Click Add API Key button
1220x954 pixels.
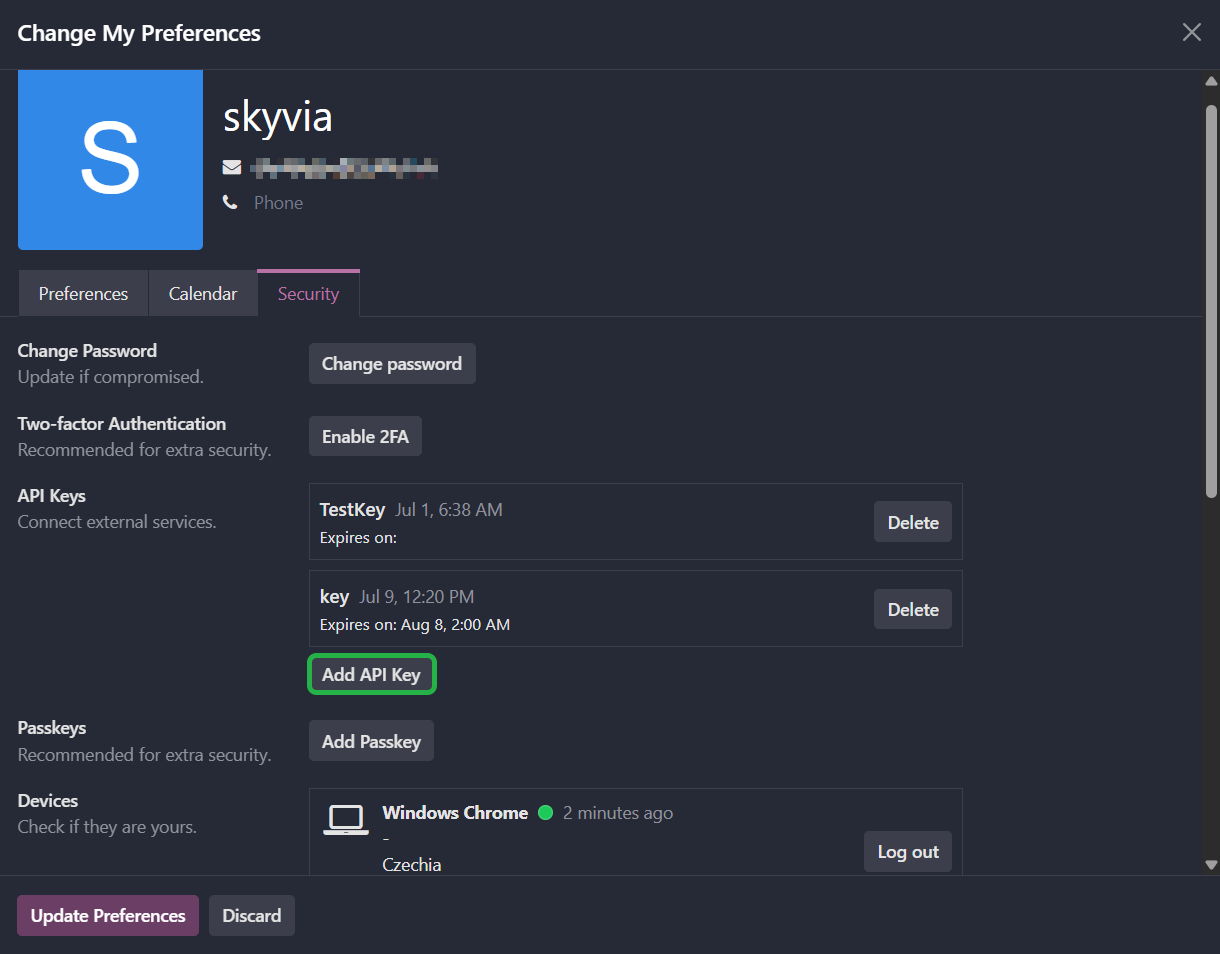pyautogui.click(x=371, y=674)
